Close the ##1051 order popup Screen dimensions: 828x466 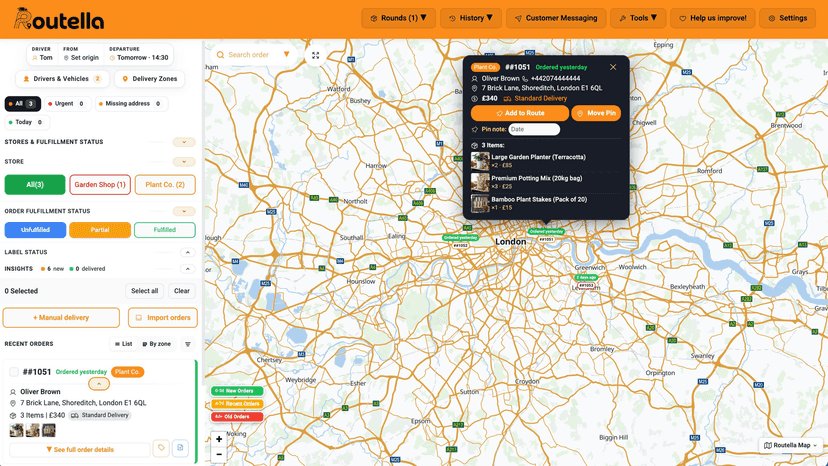[x=613, y=67]
